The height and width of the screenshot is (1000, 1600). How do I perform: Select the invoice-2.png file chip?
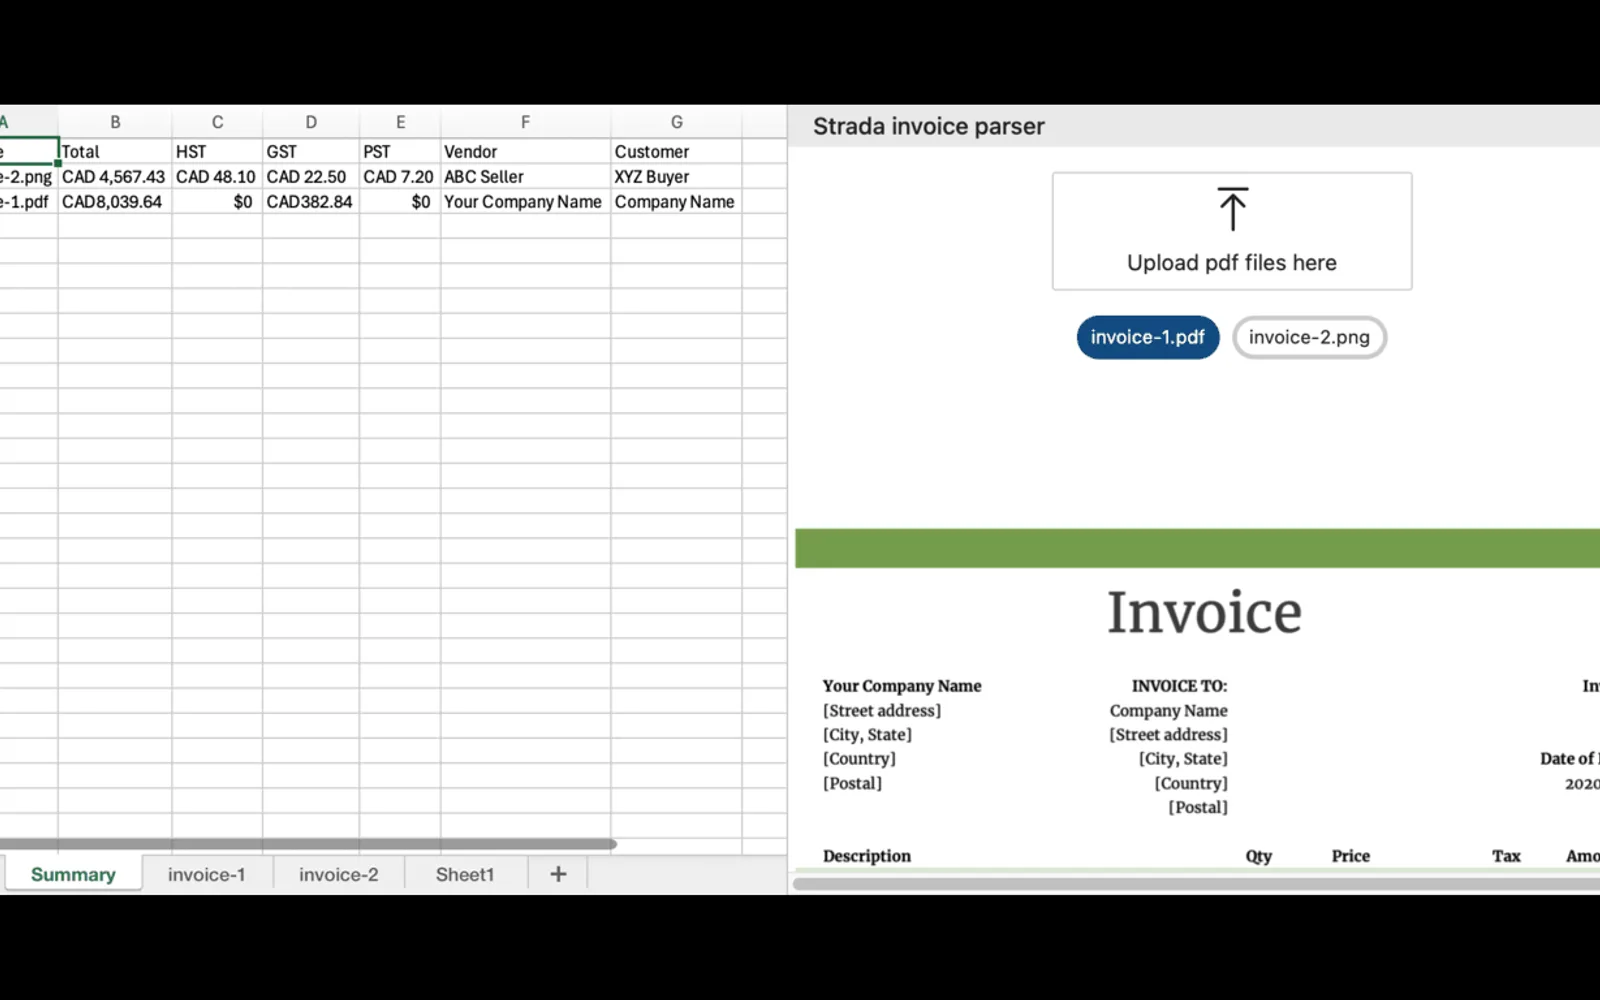click(1309, 337)
